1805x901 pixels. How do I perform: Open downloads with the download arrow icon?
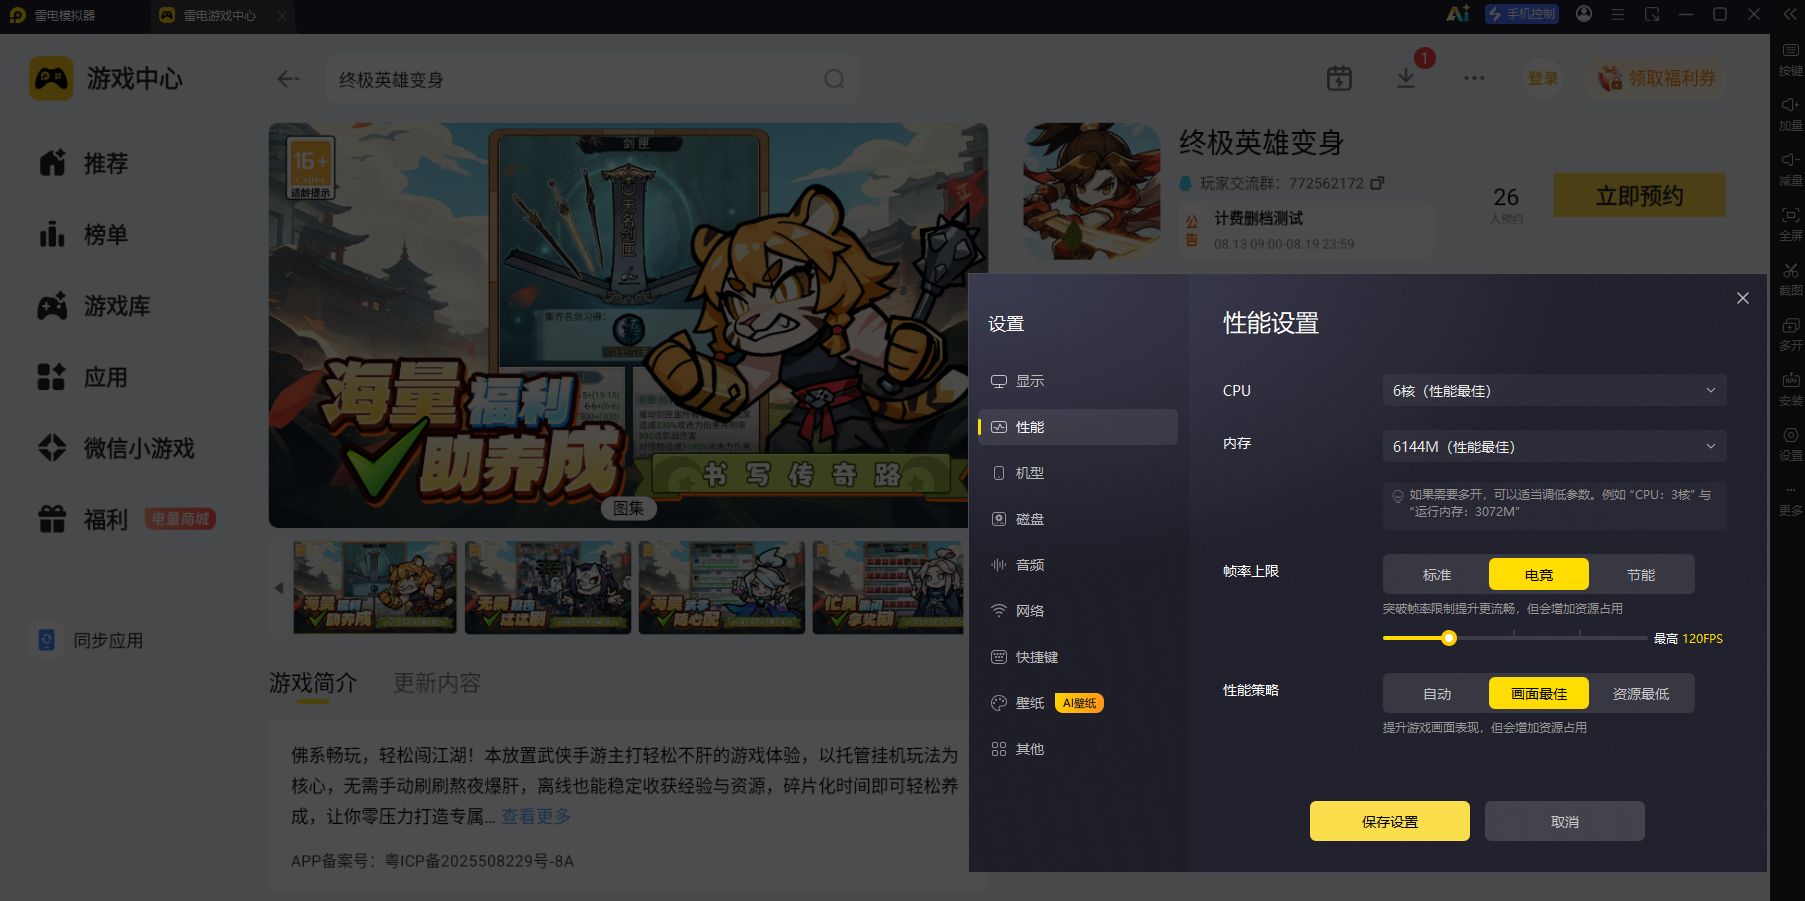point(1406,78)
